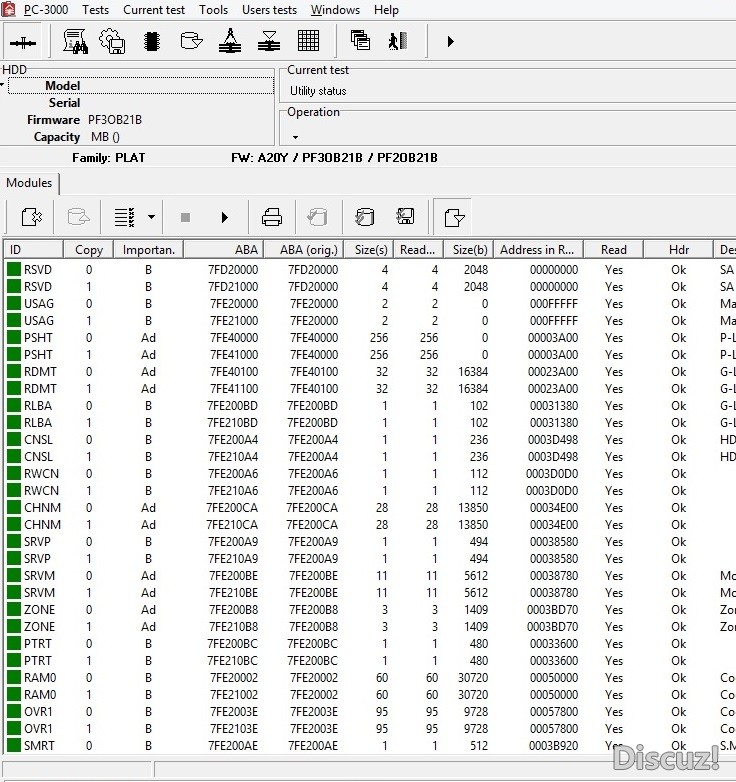Sort by the ABA column header
The height and width of the screenshot is (782, 736).
pyautogui.click(x=224, y=250)
